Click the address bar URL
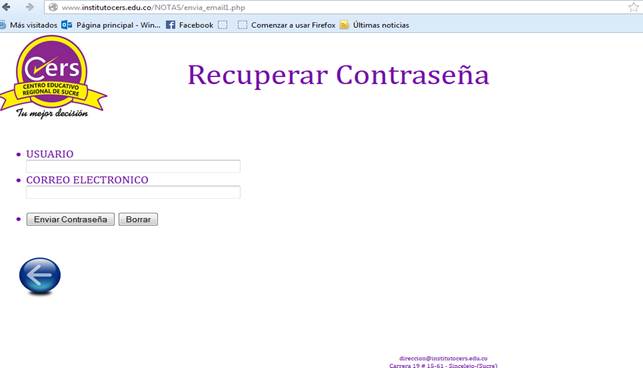 153,7
